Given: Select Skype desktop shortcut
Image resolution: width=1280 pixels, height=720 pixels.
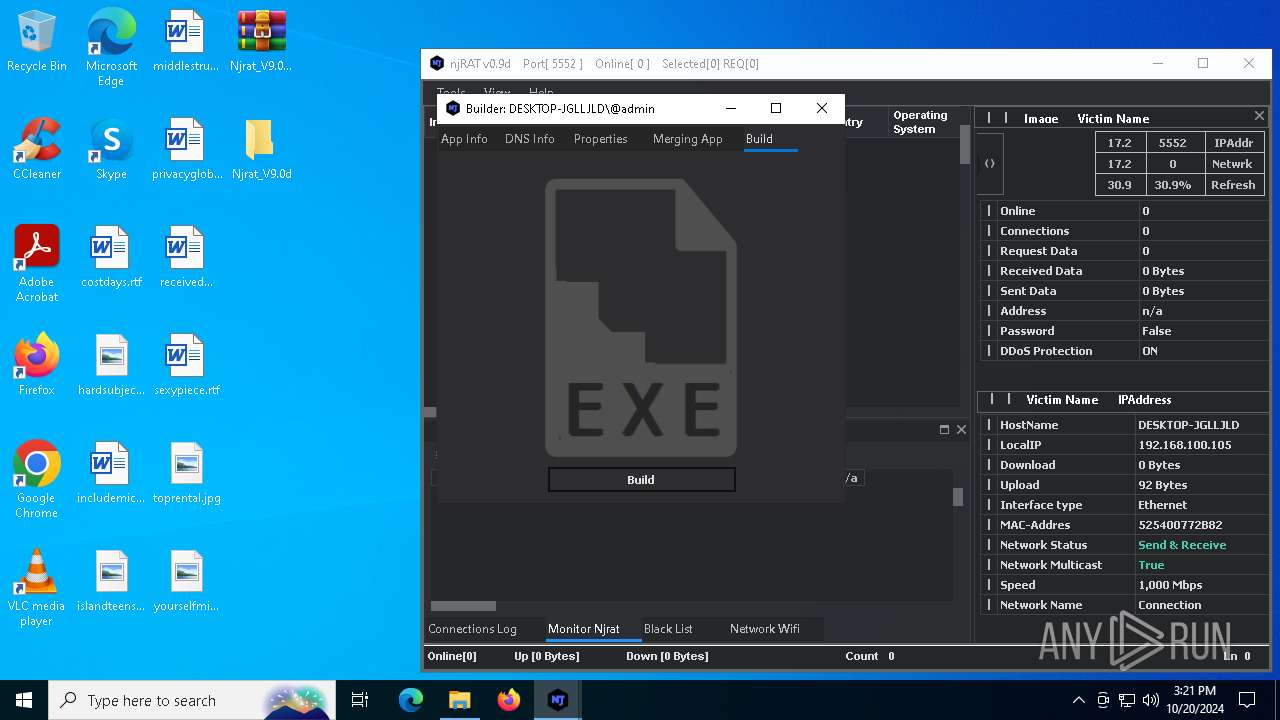Looking at the screenshot, I should pos(111,149).
